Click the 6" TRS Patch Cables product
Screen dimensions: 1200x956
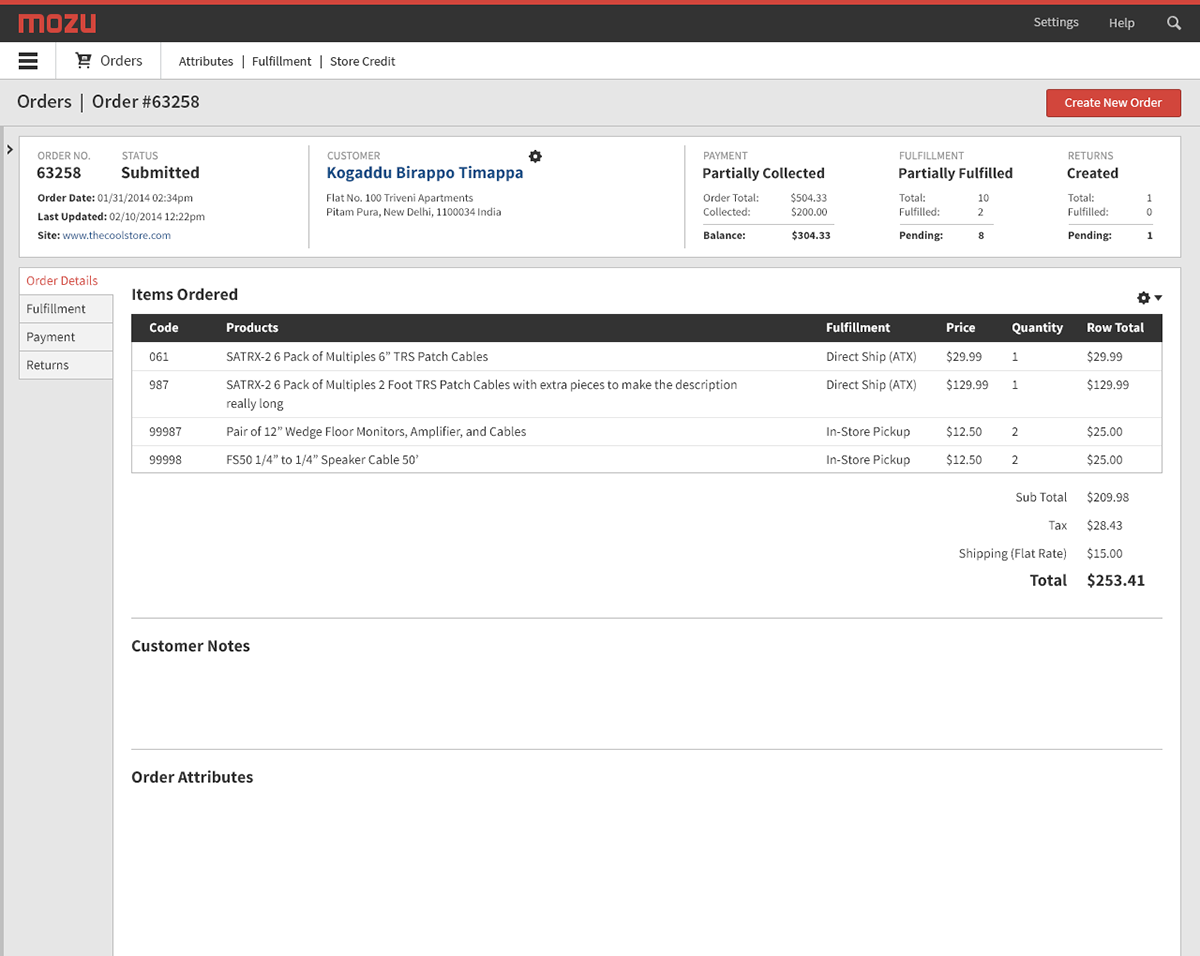tap(357, 357)
